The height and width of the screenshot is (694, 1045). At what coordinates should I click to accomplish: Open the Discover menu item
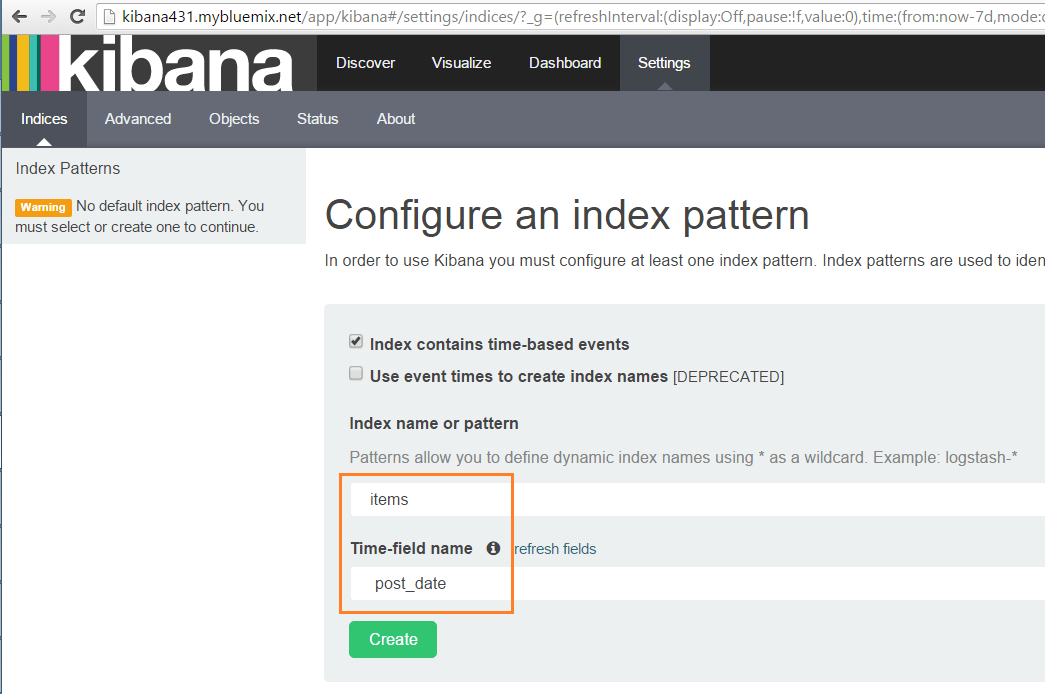[x=365, y=62]
